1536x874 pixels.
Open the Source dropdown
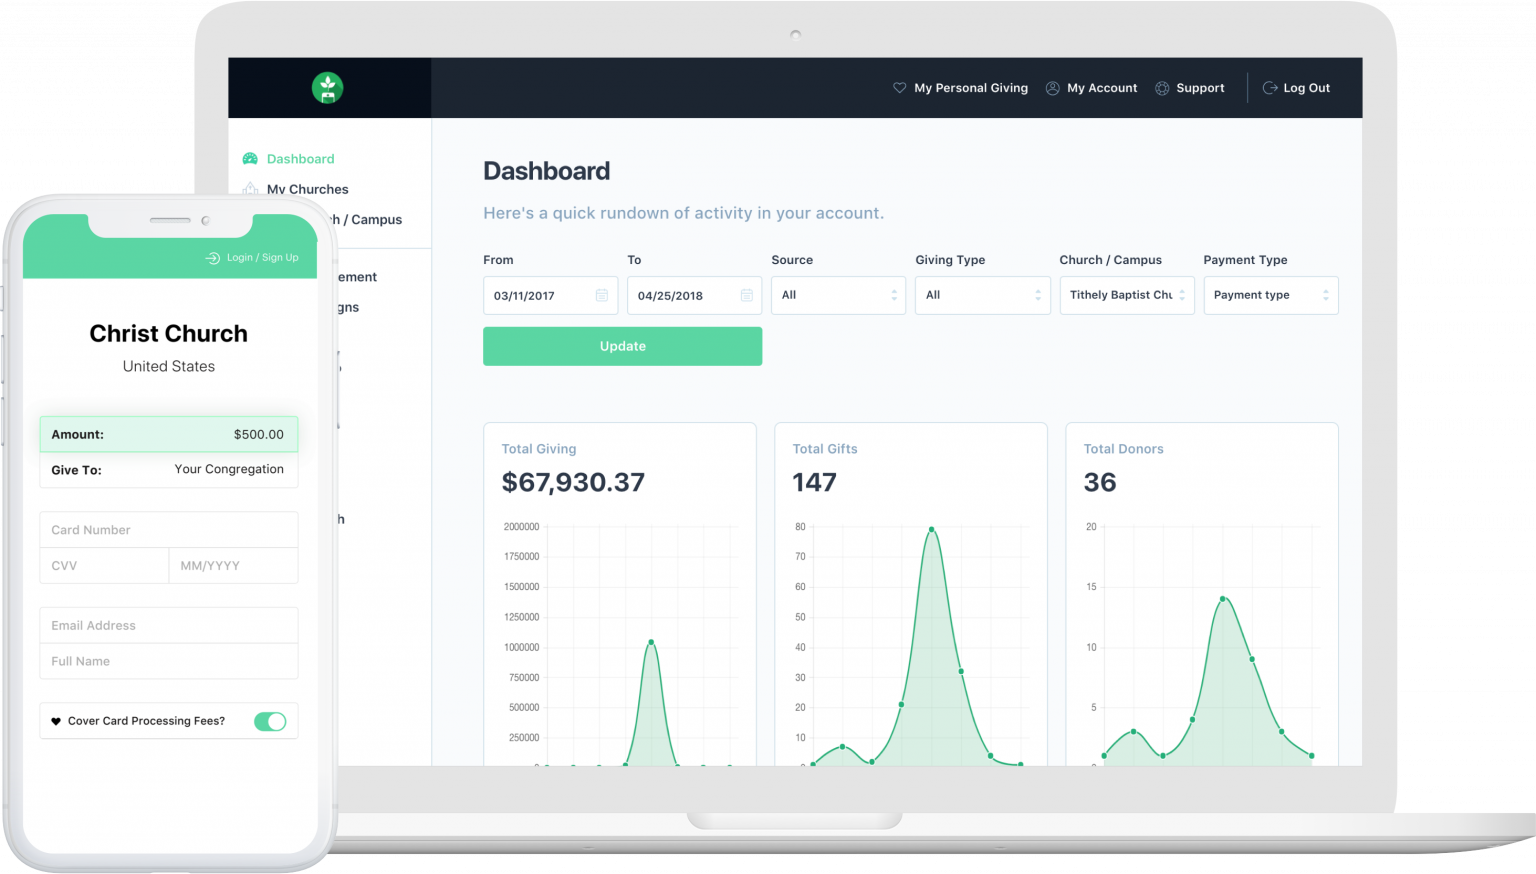(838, 295)
